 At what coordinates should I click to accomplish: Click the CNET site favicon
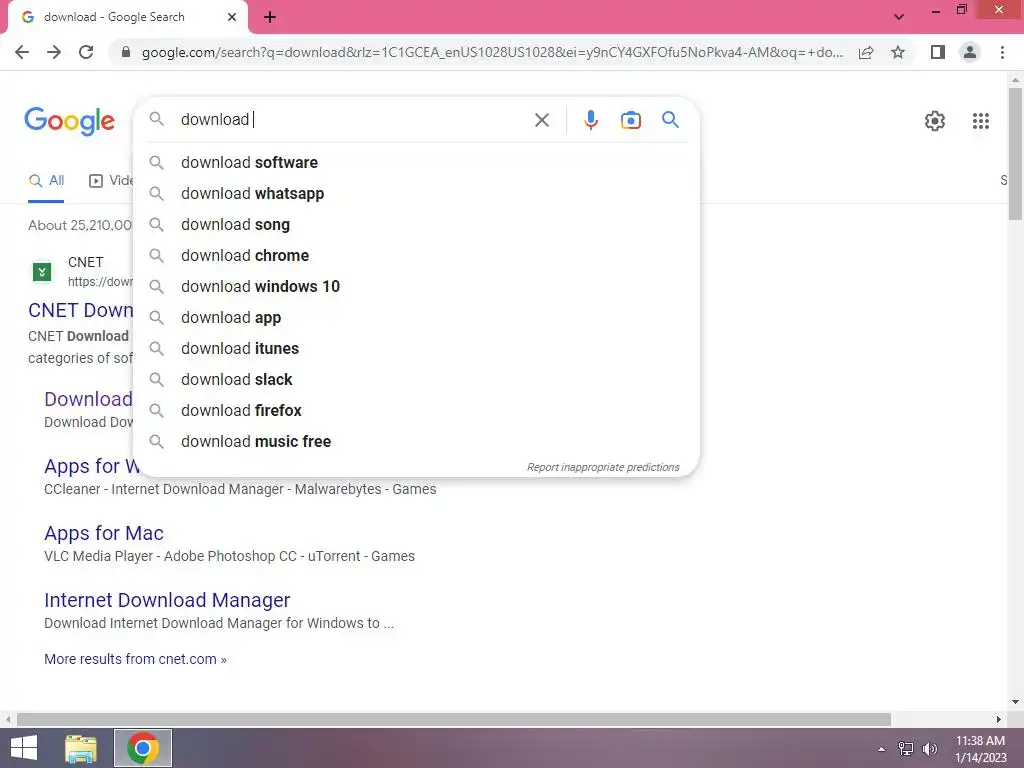click(42, 272)
